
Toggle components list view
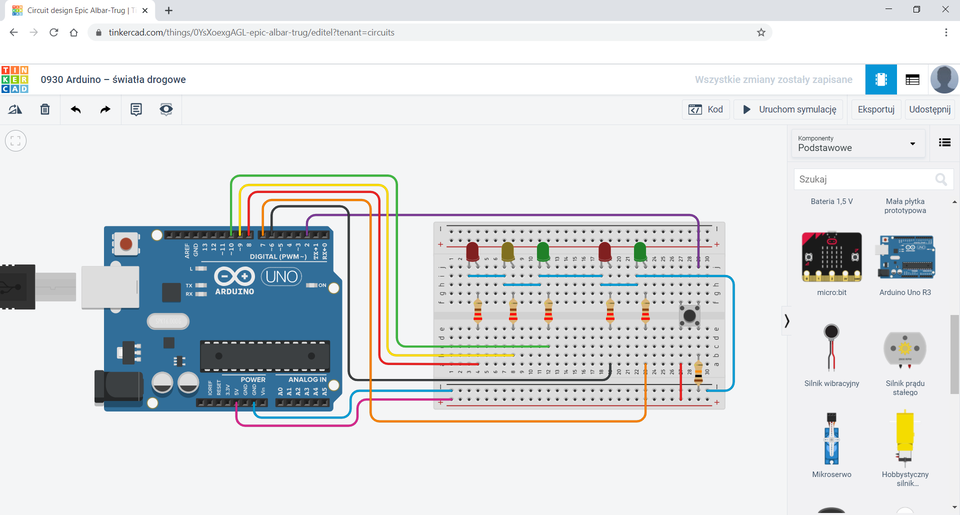945,143
